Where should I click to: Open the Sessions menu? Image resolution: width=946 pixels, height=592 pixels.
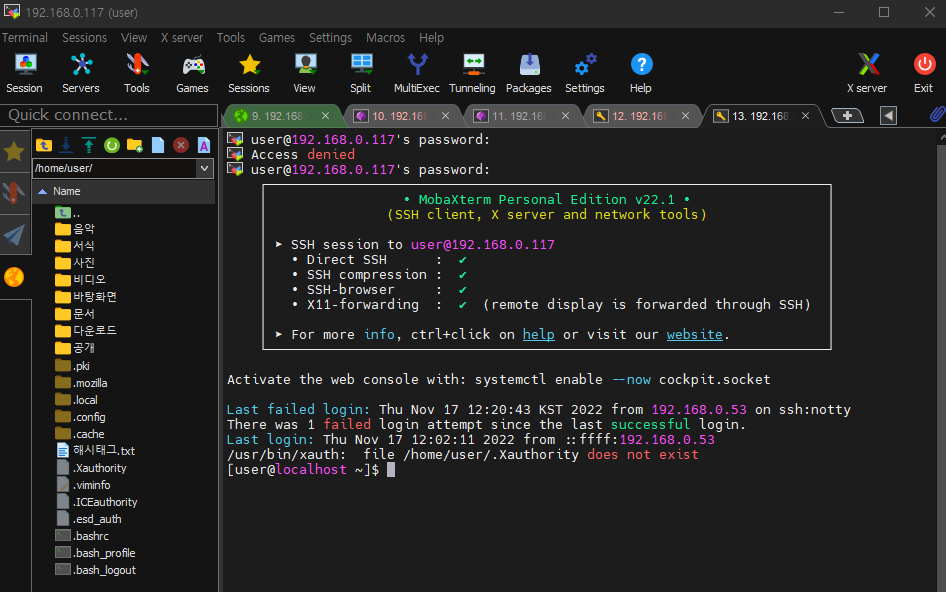click(x=84, y=37)
